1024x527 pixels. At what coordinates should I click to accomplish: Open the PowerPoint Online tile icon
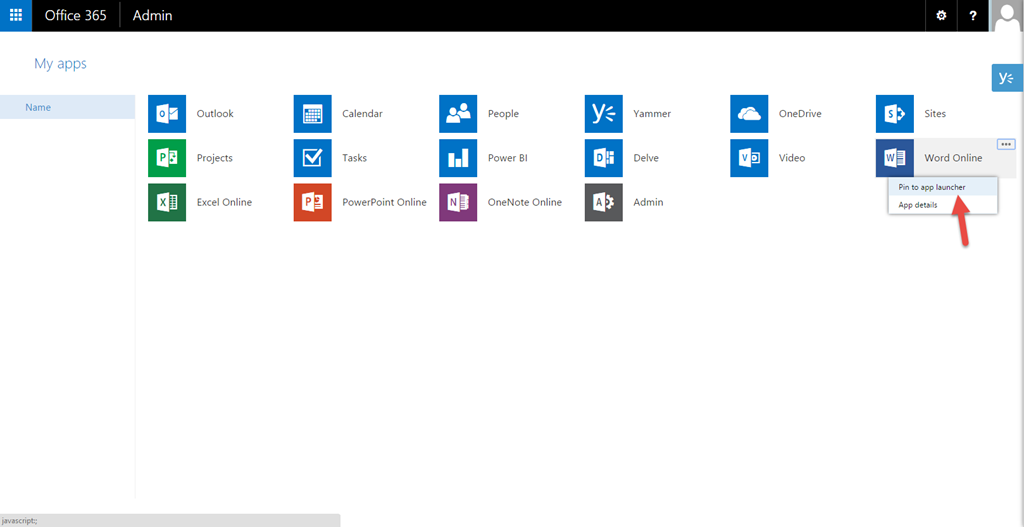coord(313,202)
